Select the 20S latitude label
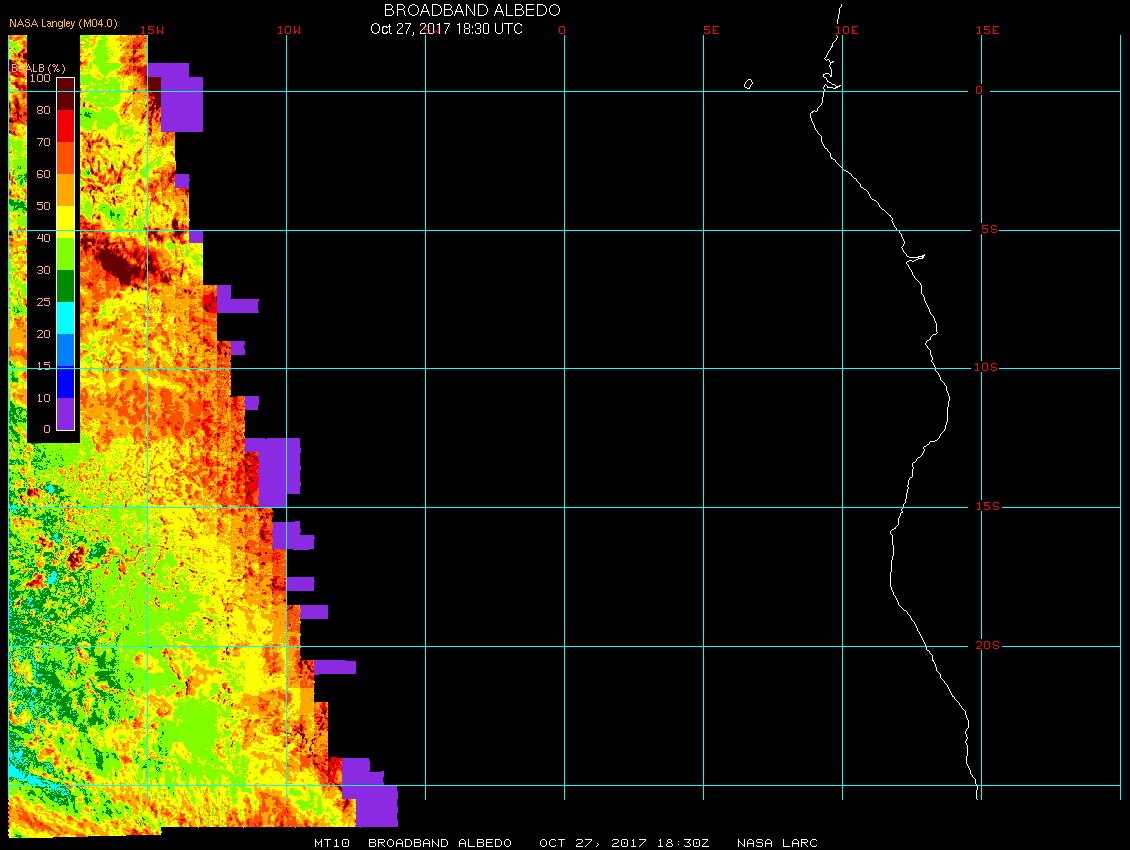The width and height of the screenshot is (1130, 850). [986, 646]
